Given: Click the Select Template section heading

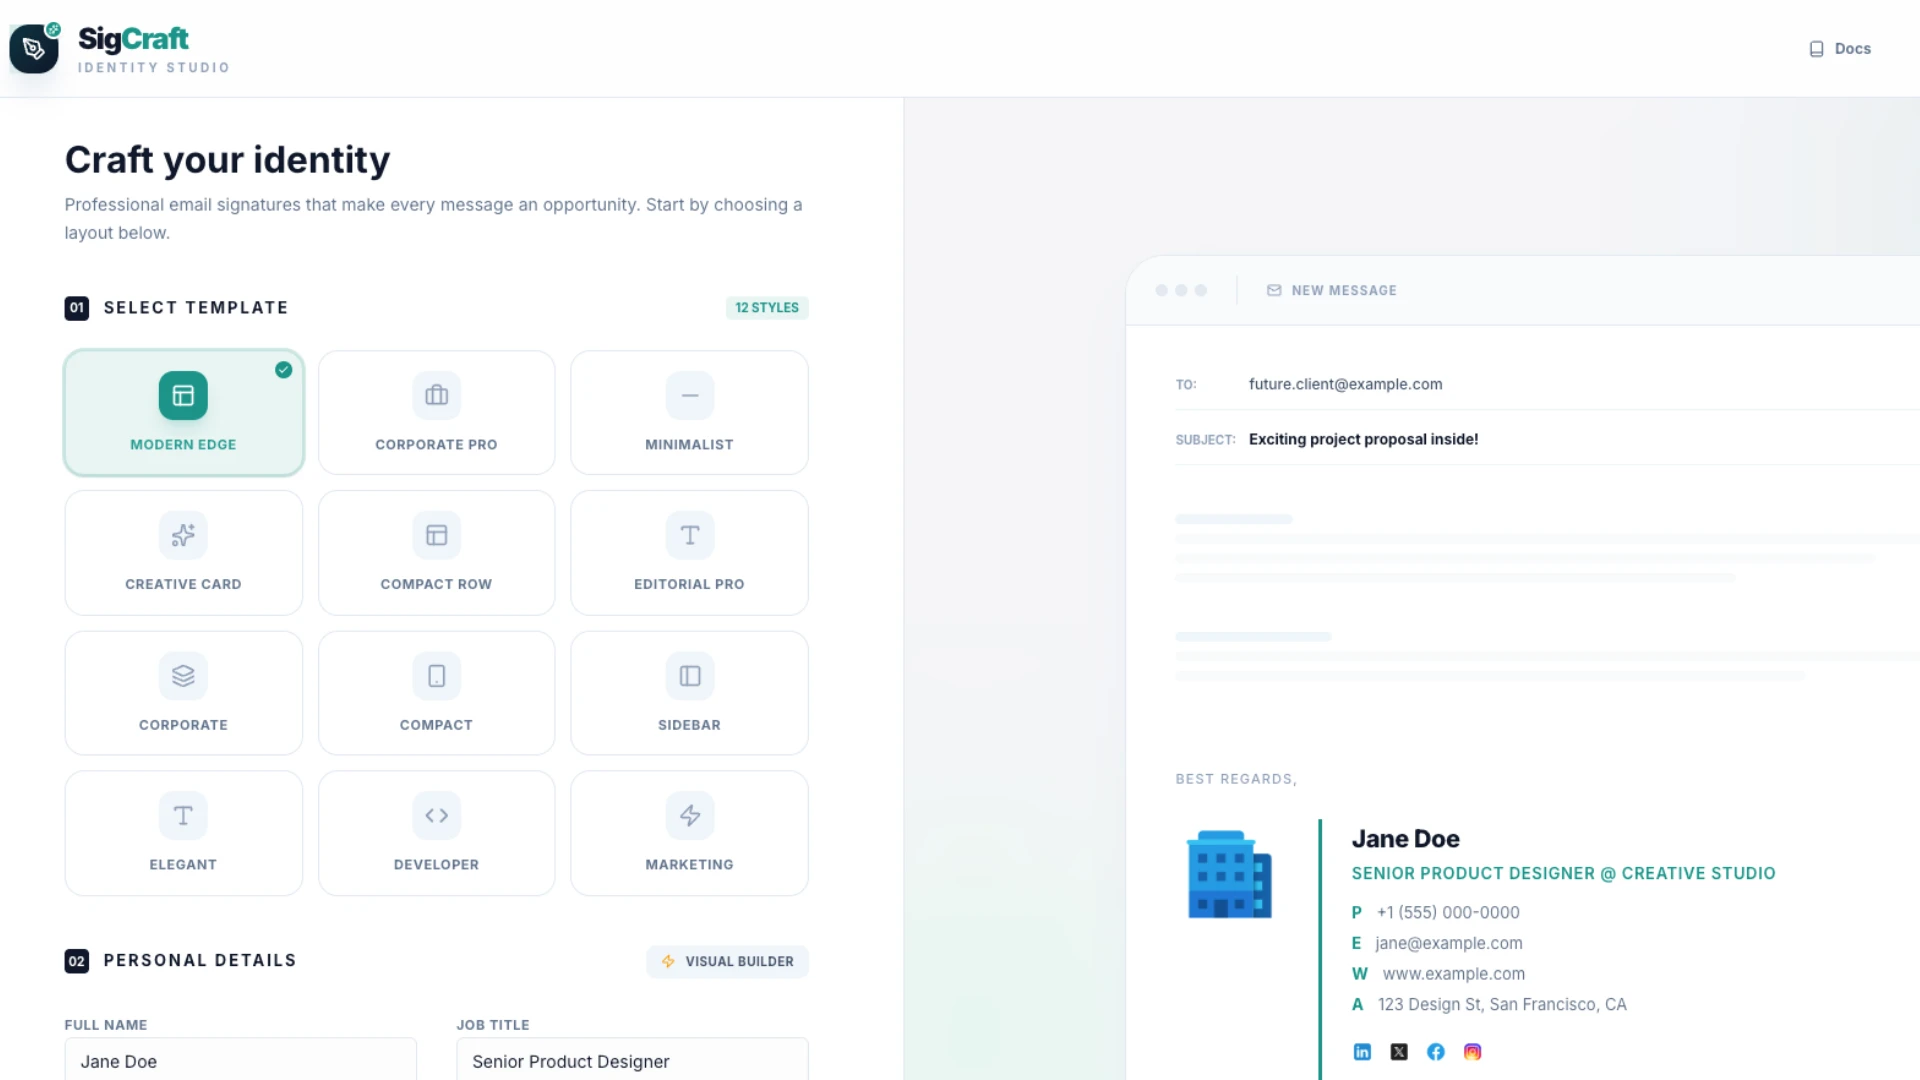Looking at the screenshot, I should pyautogui.click(x=196, y=308).
